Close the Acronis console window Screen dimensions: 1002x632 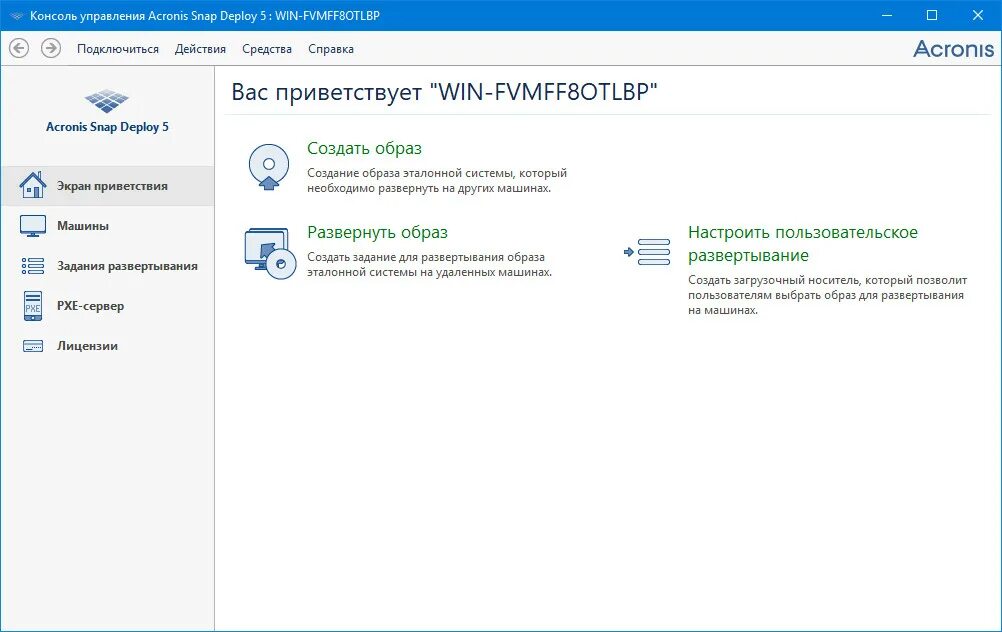point(978,15)
